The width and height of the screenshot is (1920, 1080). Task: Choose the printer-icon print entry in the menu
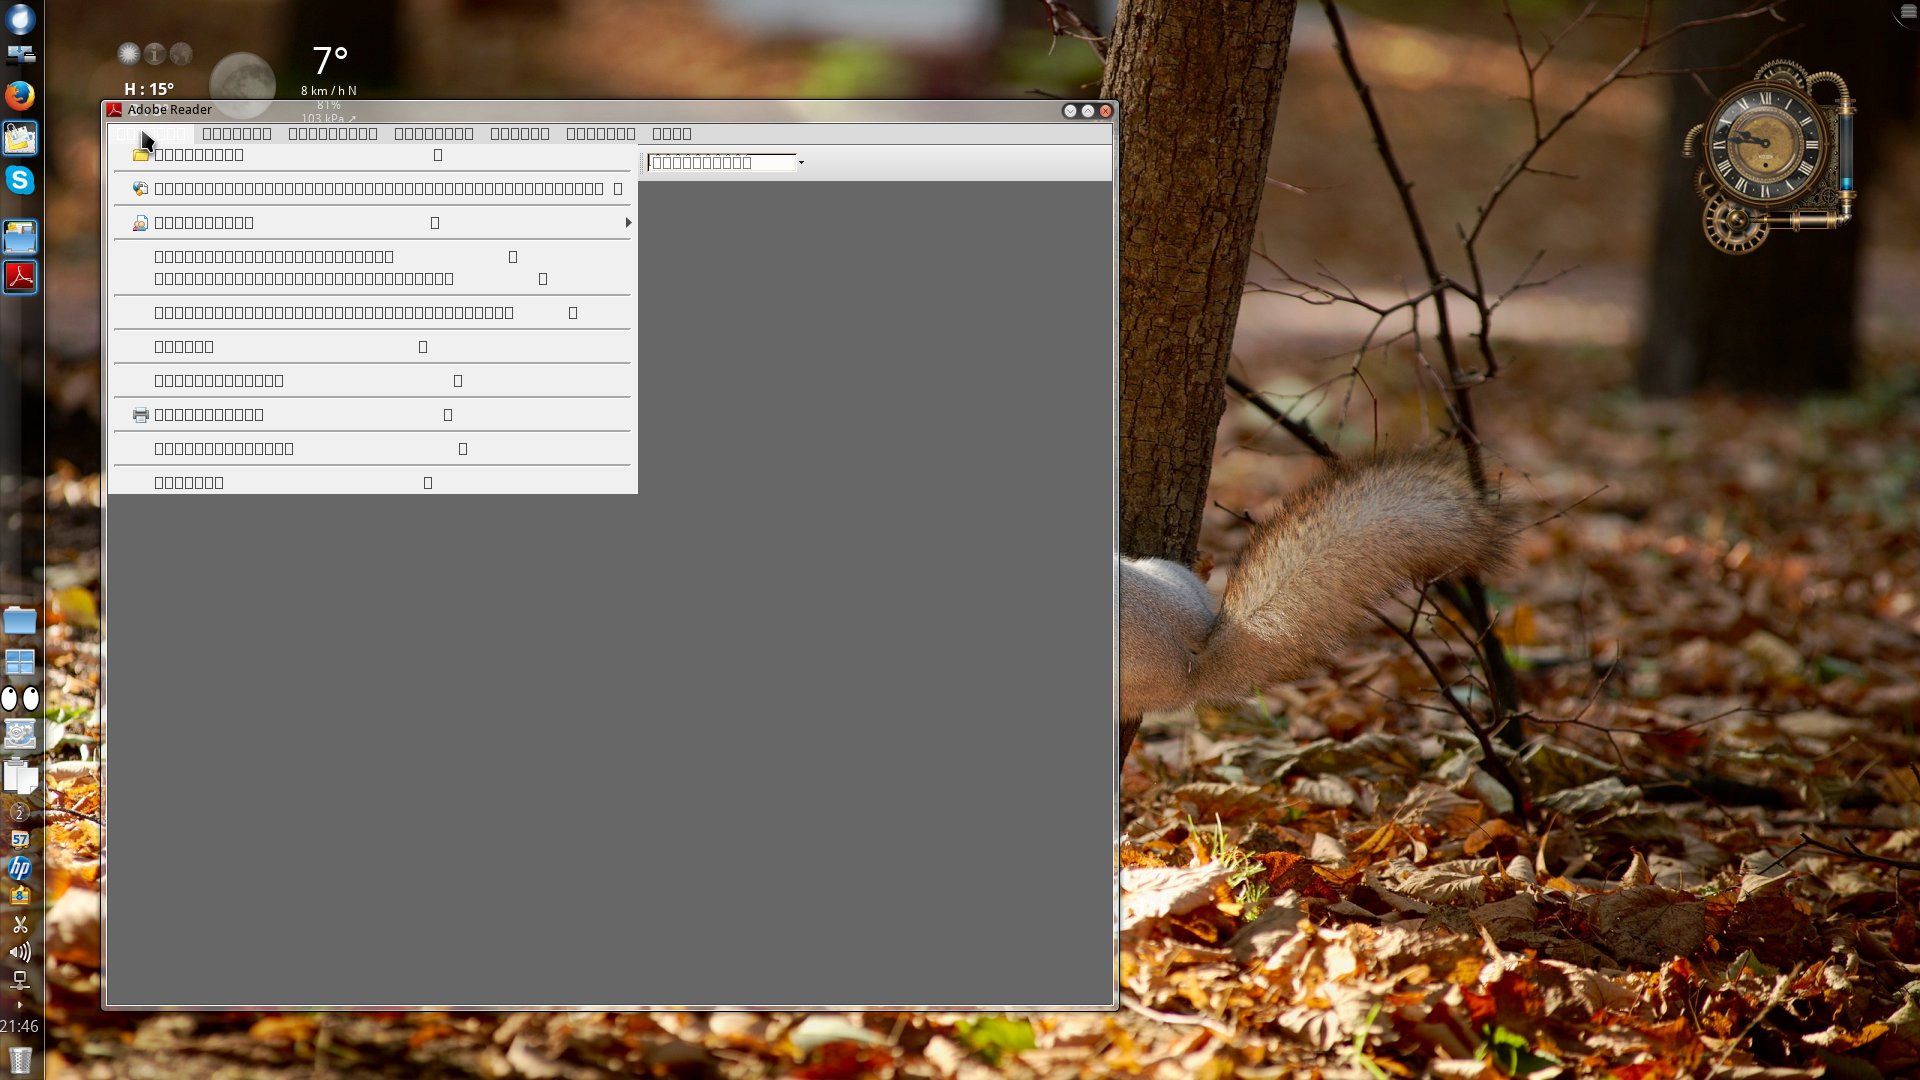pos(208,415)
